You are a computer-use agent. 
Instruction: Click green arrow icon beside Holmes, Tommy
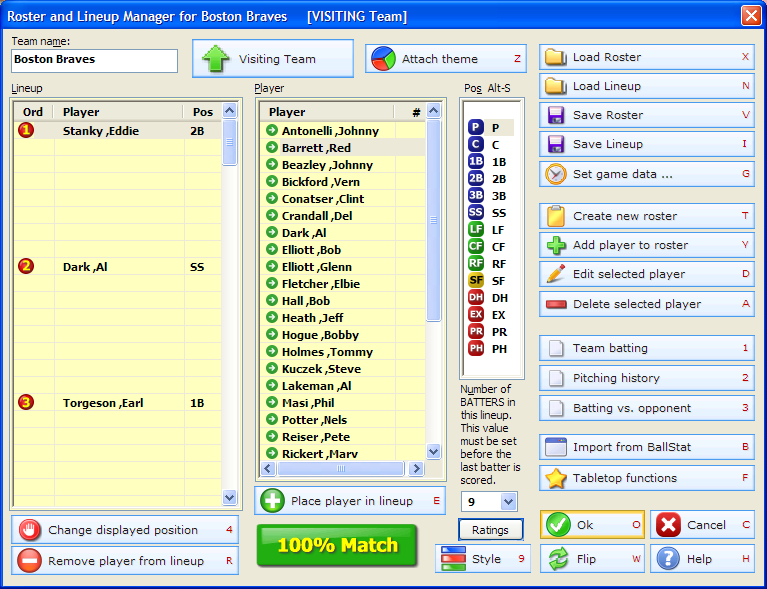272,351
